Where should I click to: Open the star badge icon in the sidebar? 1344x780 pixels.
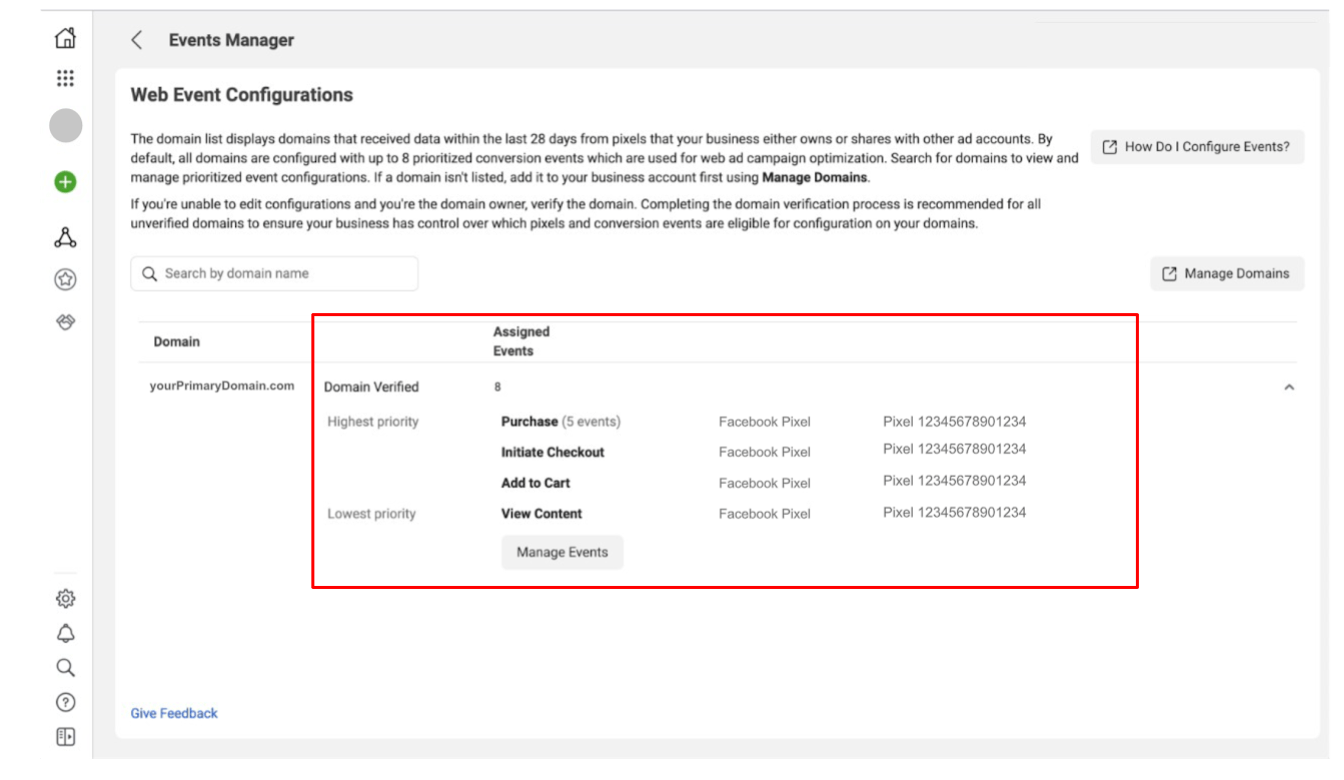tap(65, 280)
